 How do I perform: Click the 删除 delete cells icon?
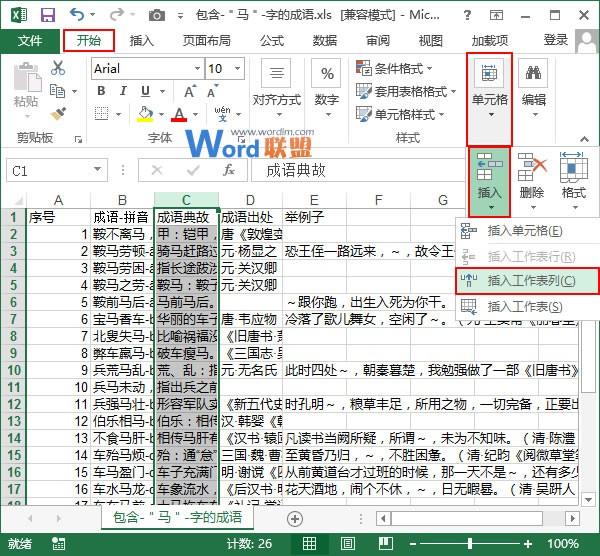[x=532, y=167]
